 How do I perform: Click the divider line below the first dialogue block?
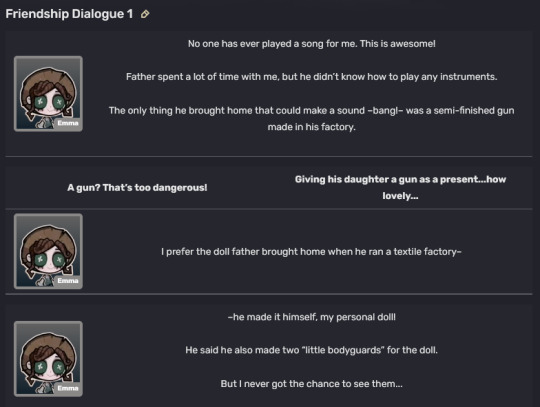point(269,156)
